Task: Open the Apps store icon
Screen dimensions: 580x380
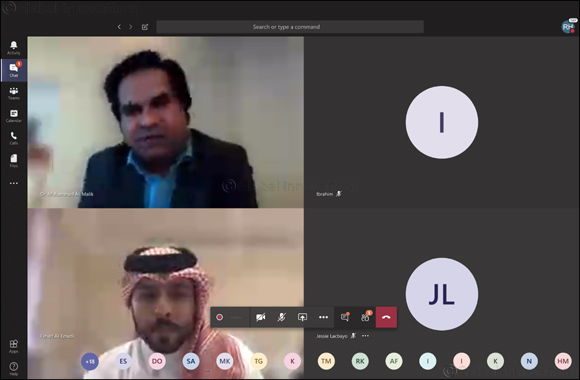Action: (x=14, y=346)
